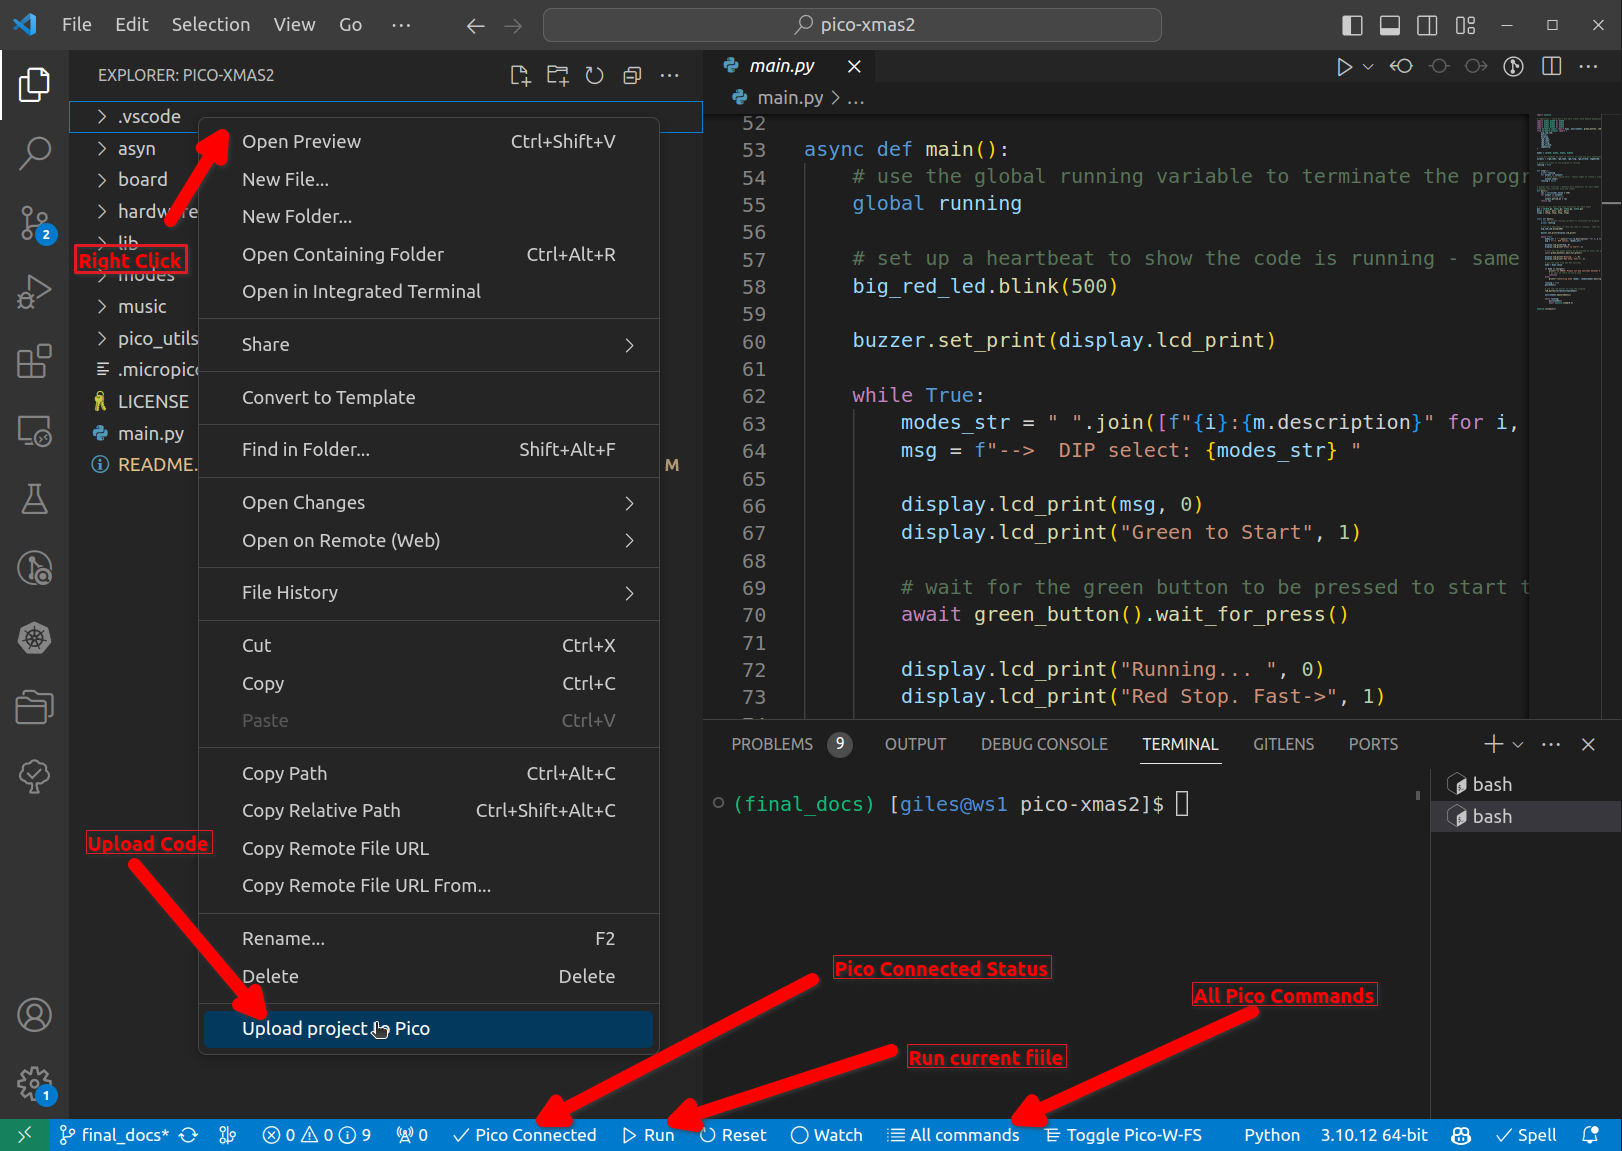
Task: Collapse all folders in Explorer
Action: (x=632, y=75)
